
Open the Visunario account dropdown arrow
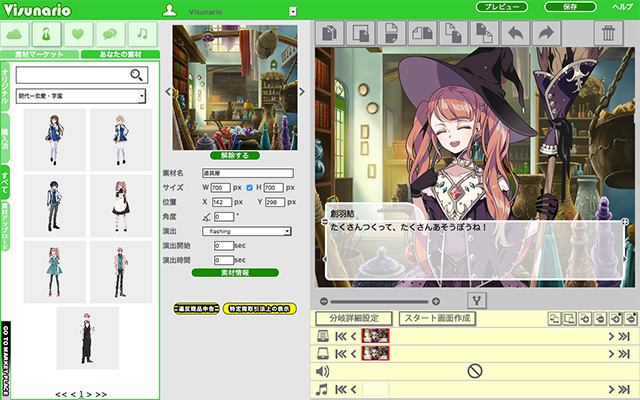(x=292, y=11)
